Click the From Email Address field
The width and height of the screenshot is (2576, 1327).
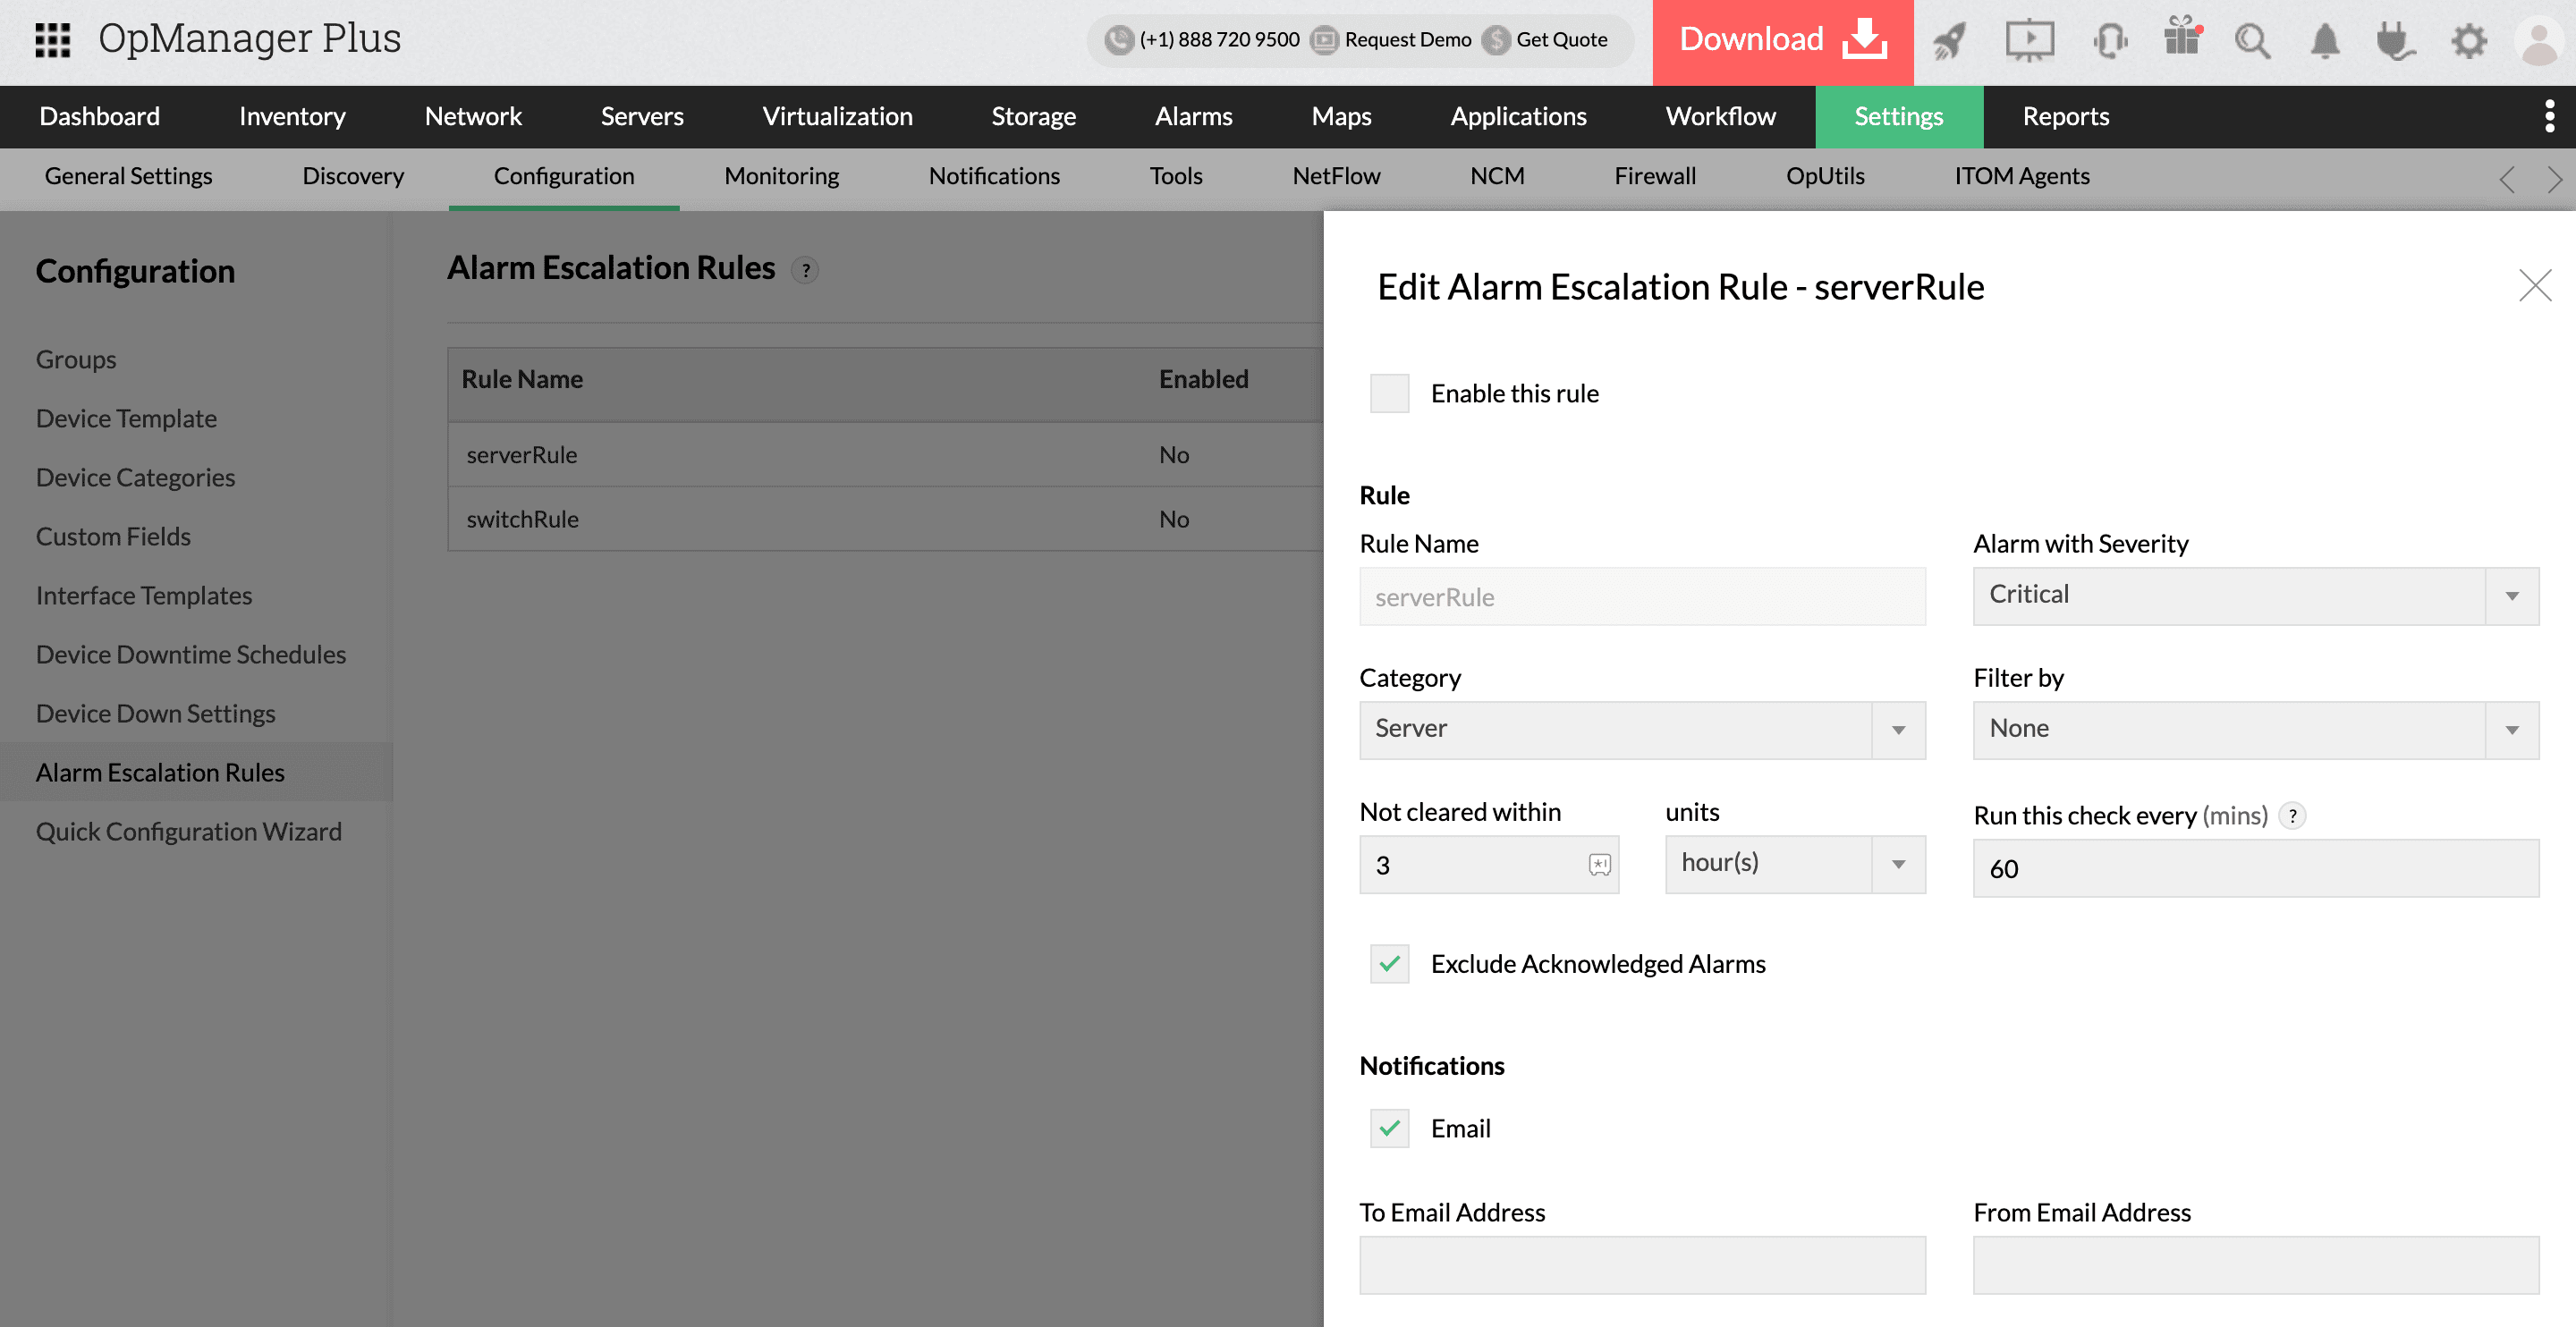[2255, 1266]
